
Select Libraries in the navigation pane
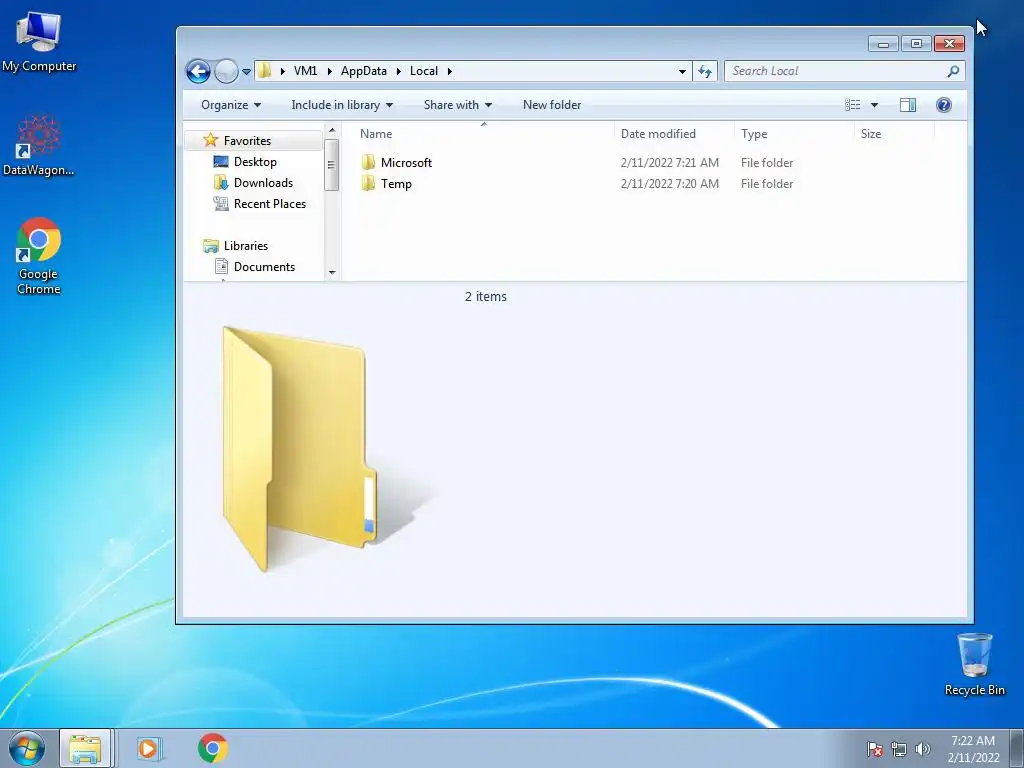[x=246, y=246]
